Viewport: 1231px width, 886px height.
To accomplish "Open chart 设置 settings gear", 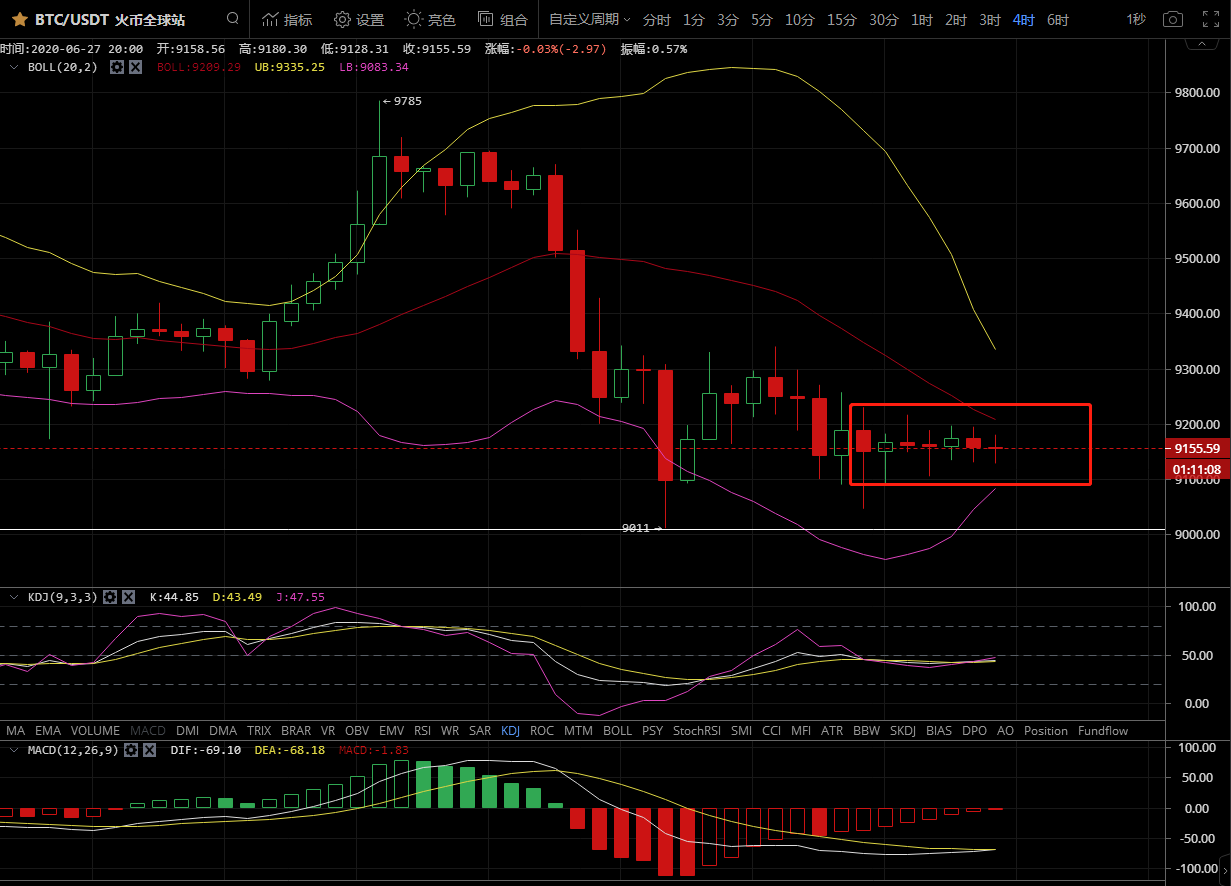I will click(x=358, y=19).
